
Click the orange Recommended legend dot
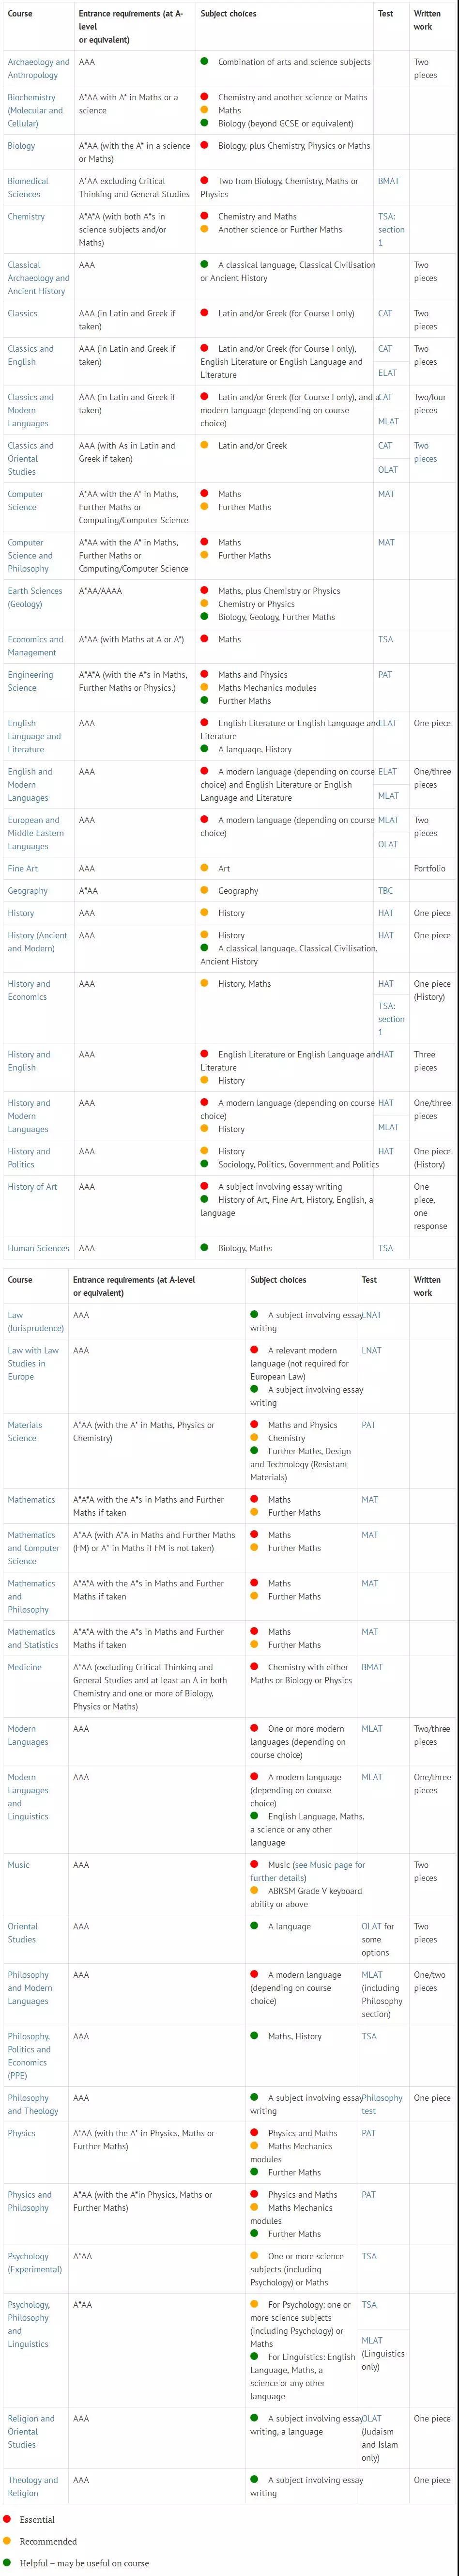(x=7, y=2540)
